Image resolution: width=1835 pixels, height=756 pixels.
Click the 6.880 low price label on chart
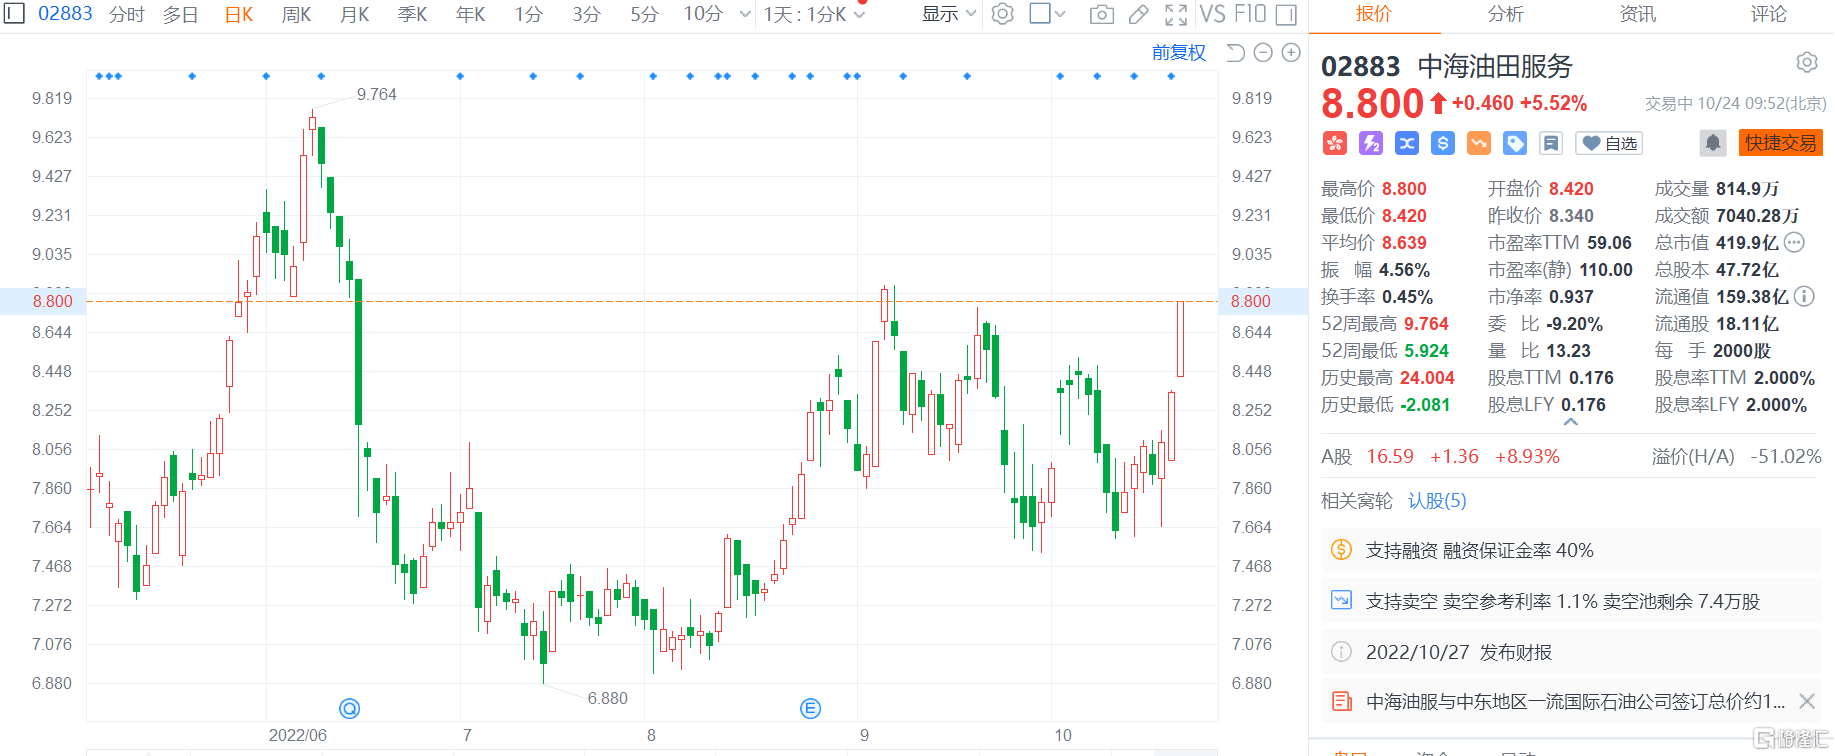coord(607,698)
